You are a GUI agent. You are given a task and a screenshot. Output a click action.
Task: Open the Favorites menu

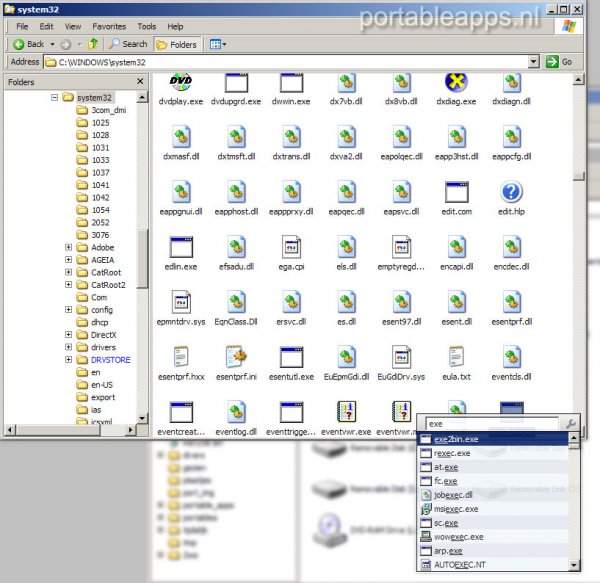click(109, 26)
